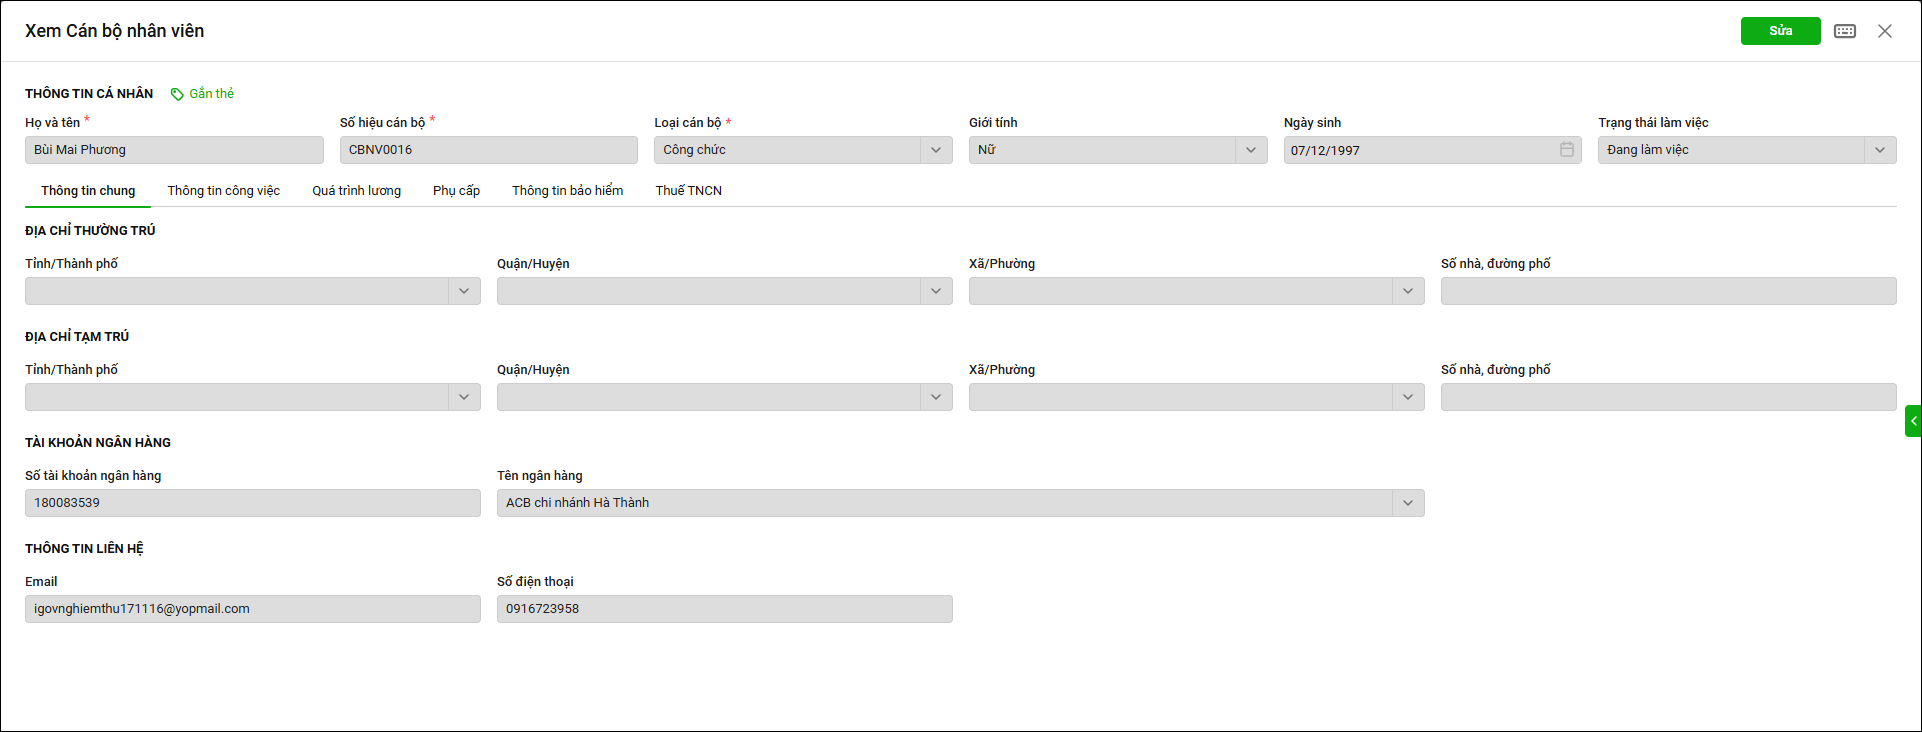1922x732 pixels.
Task: Click the Số tài khoản ngân hàng field
Action: click(x=252, y=503)
